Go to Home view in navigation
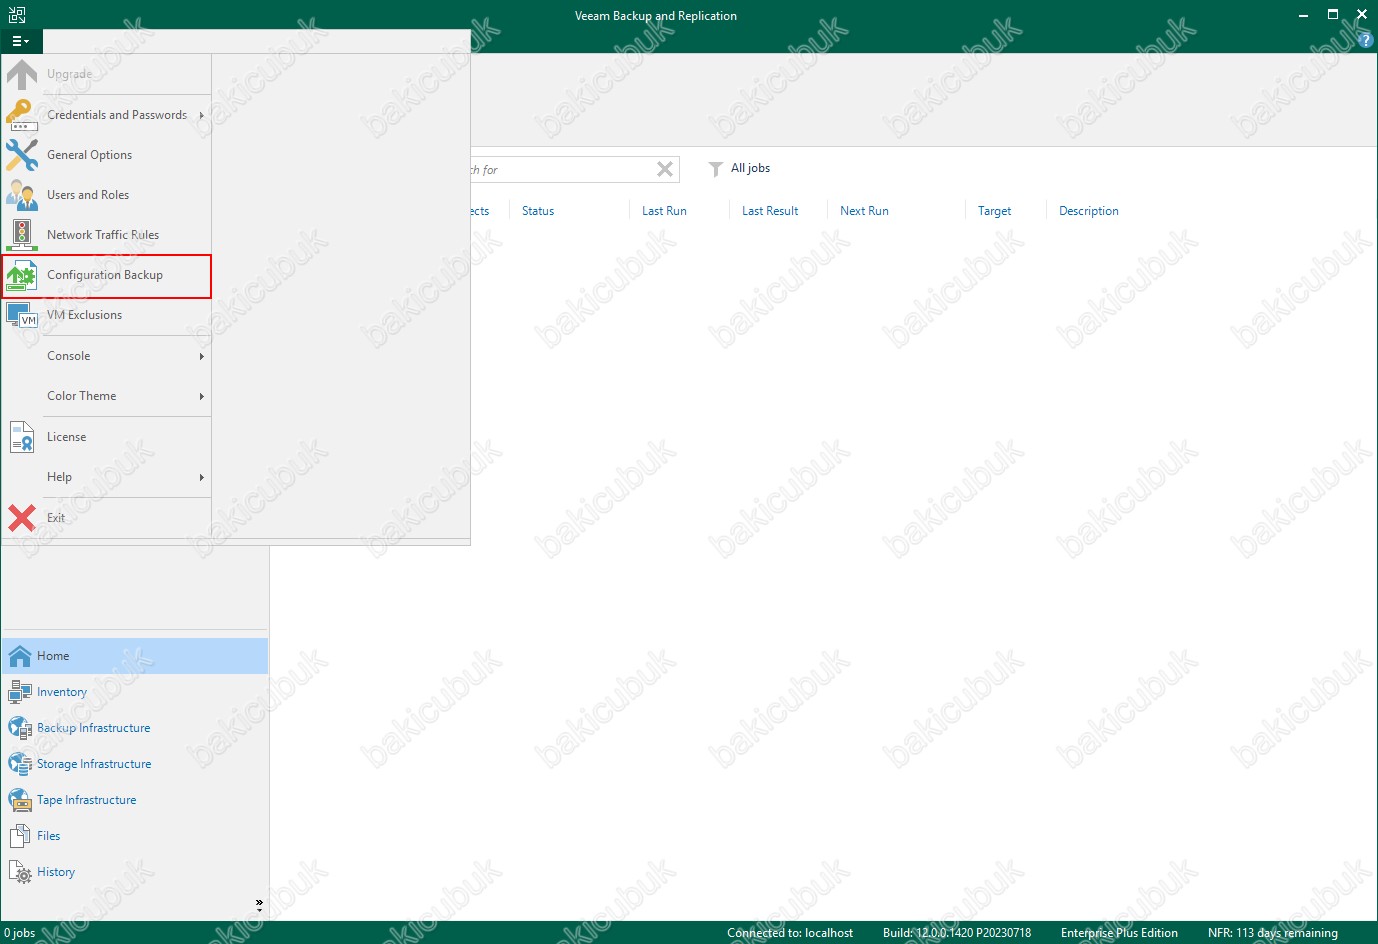1378x944 pixels. click(135, 656)
